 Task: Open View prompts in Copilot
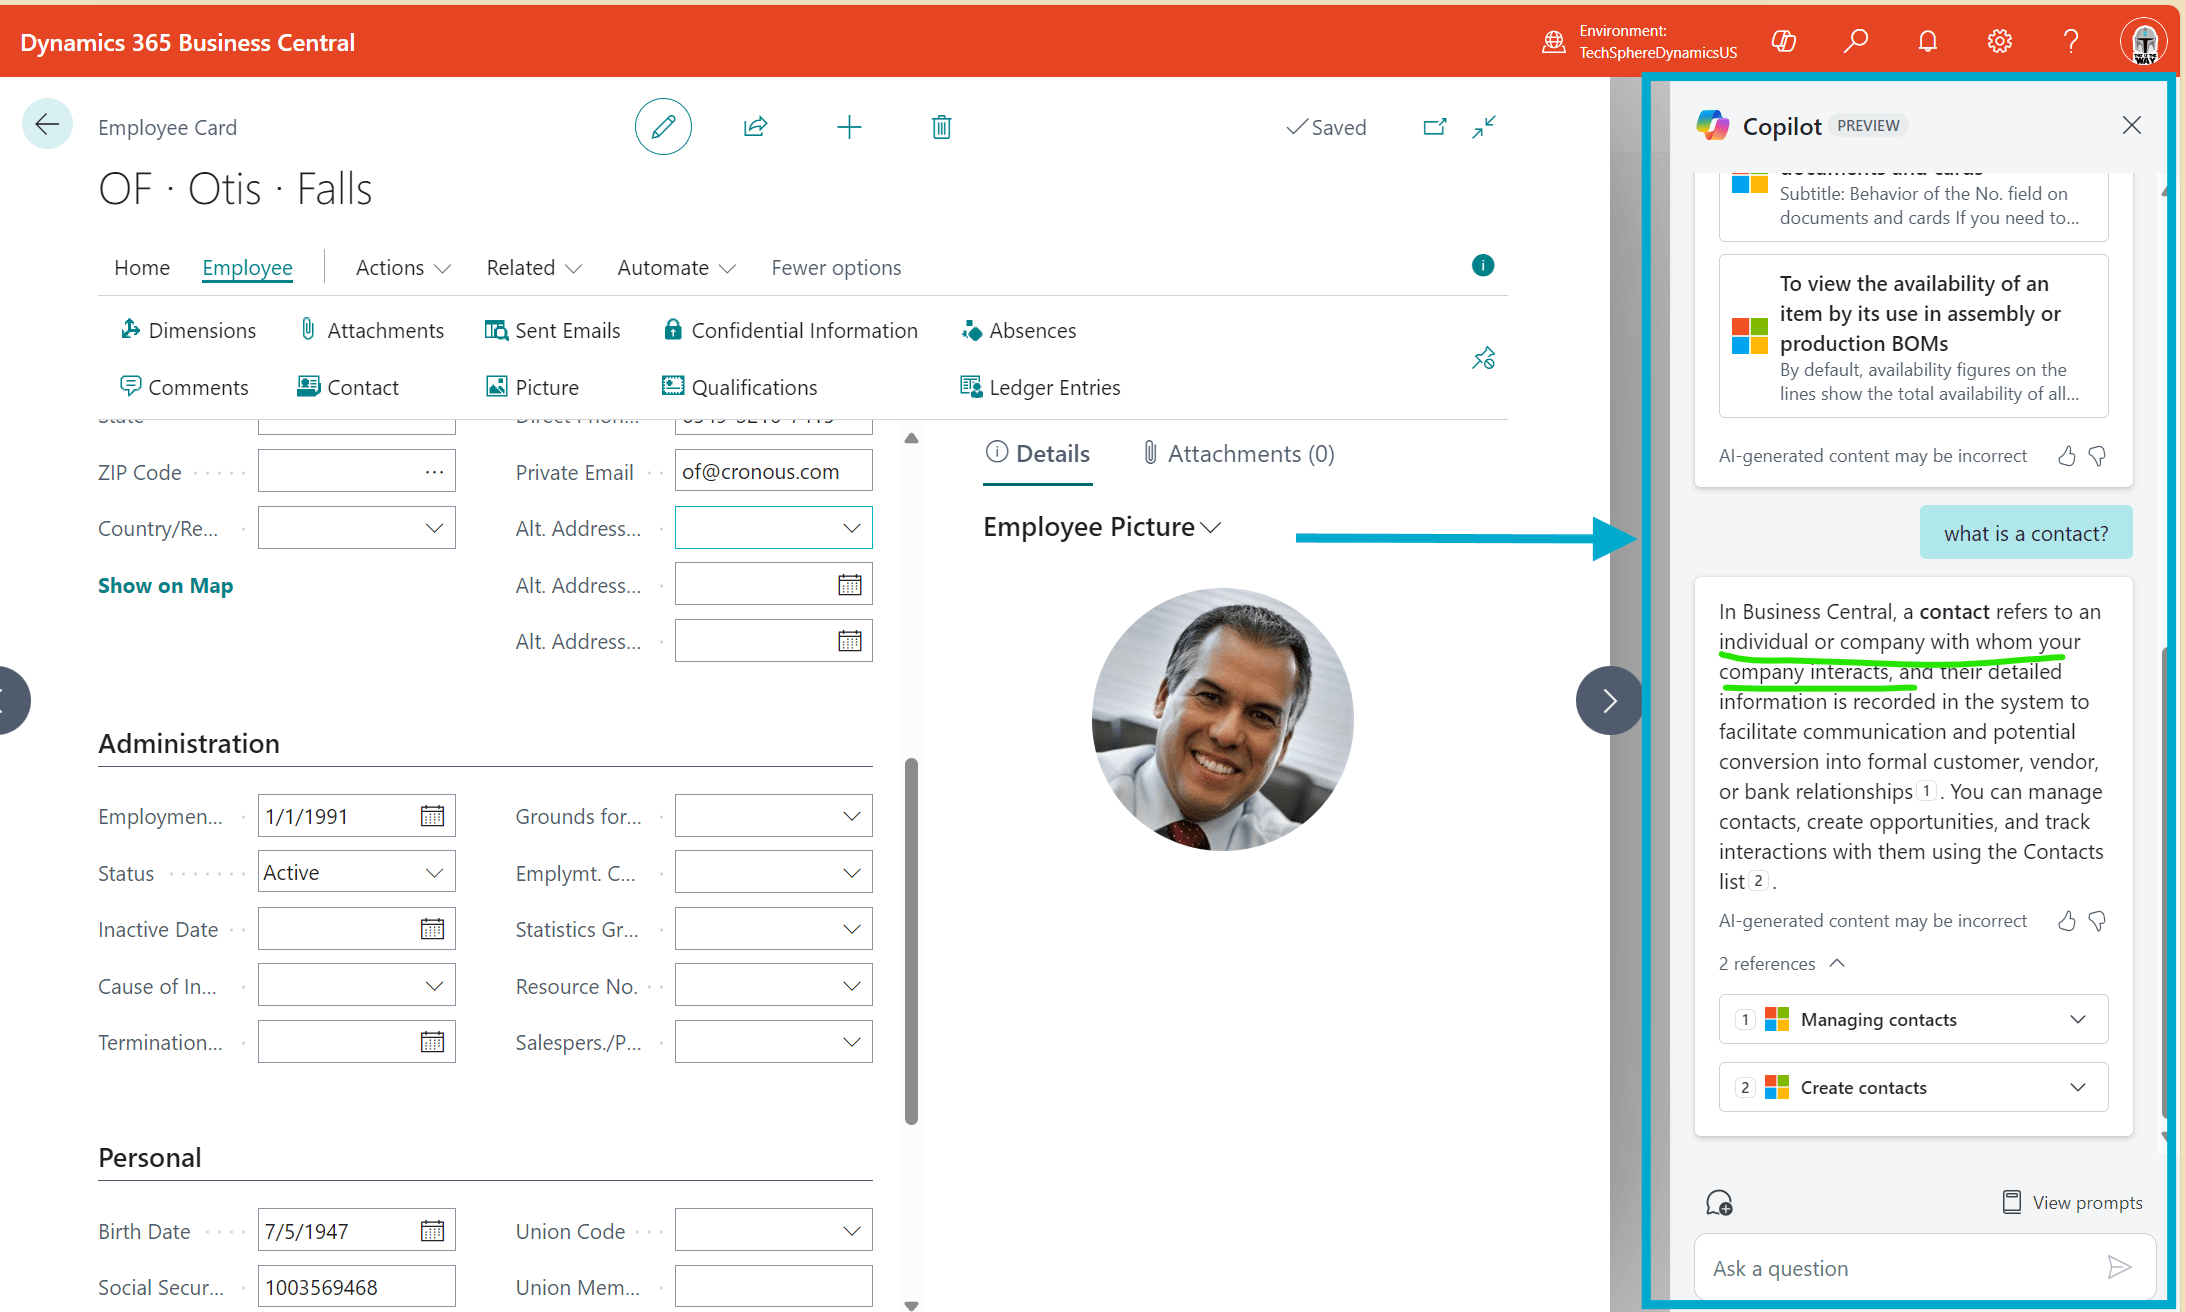click(x=2072, y=1202)
